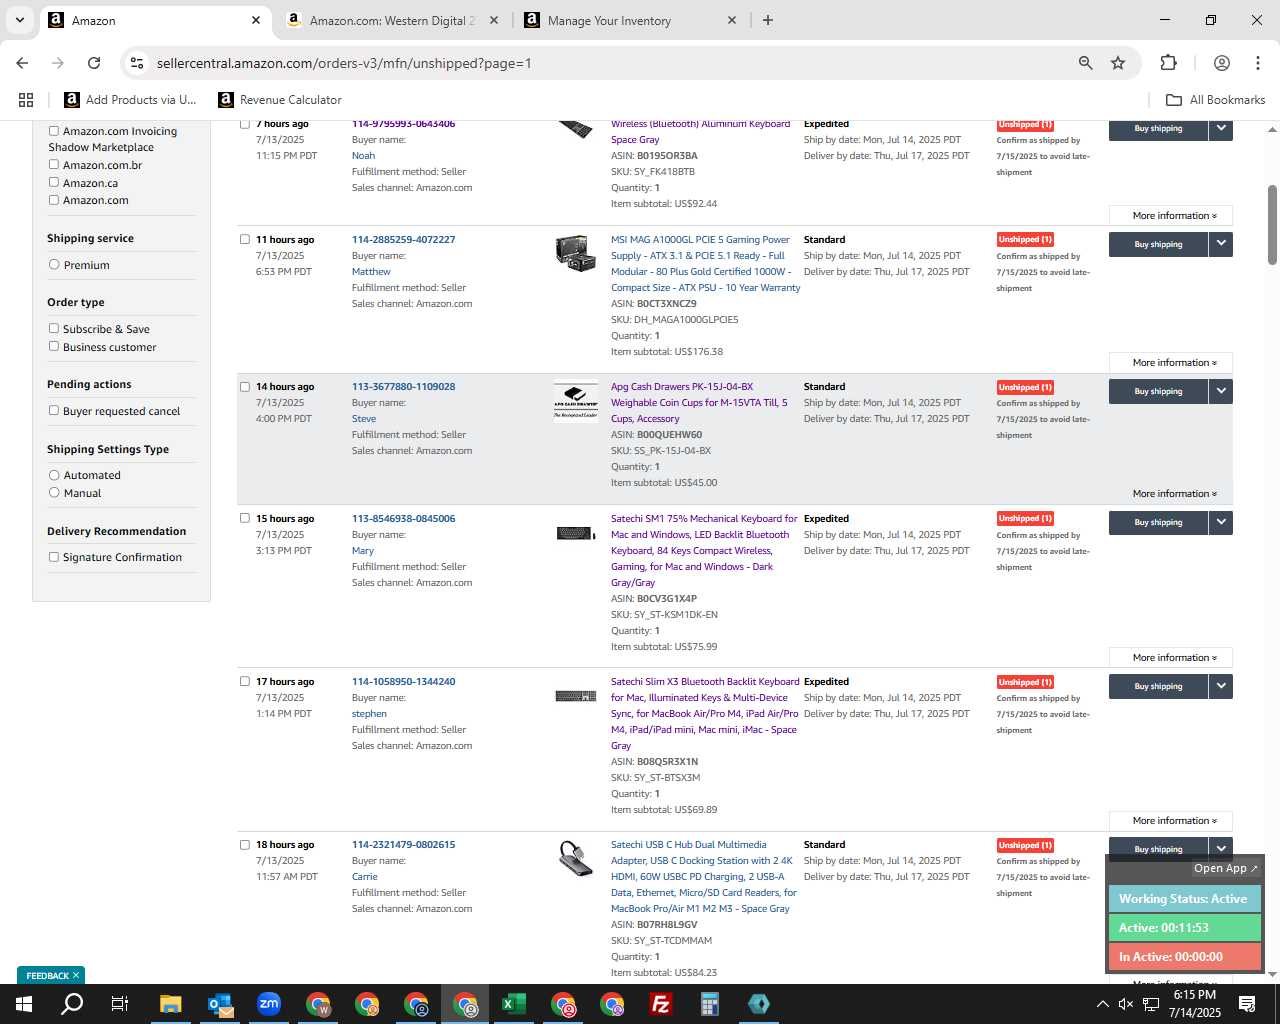Select order 114-2885259-4072227 checkbox
Image resolution: width=1280 pixels, height=1024 pixels.
(x=245, y=240)
